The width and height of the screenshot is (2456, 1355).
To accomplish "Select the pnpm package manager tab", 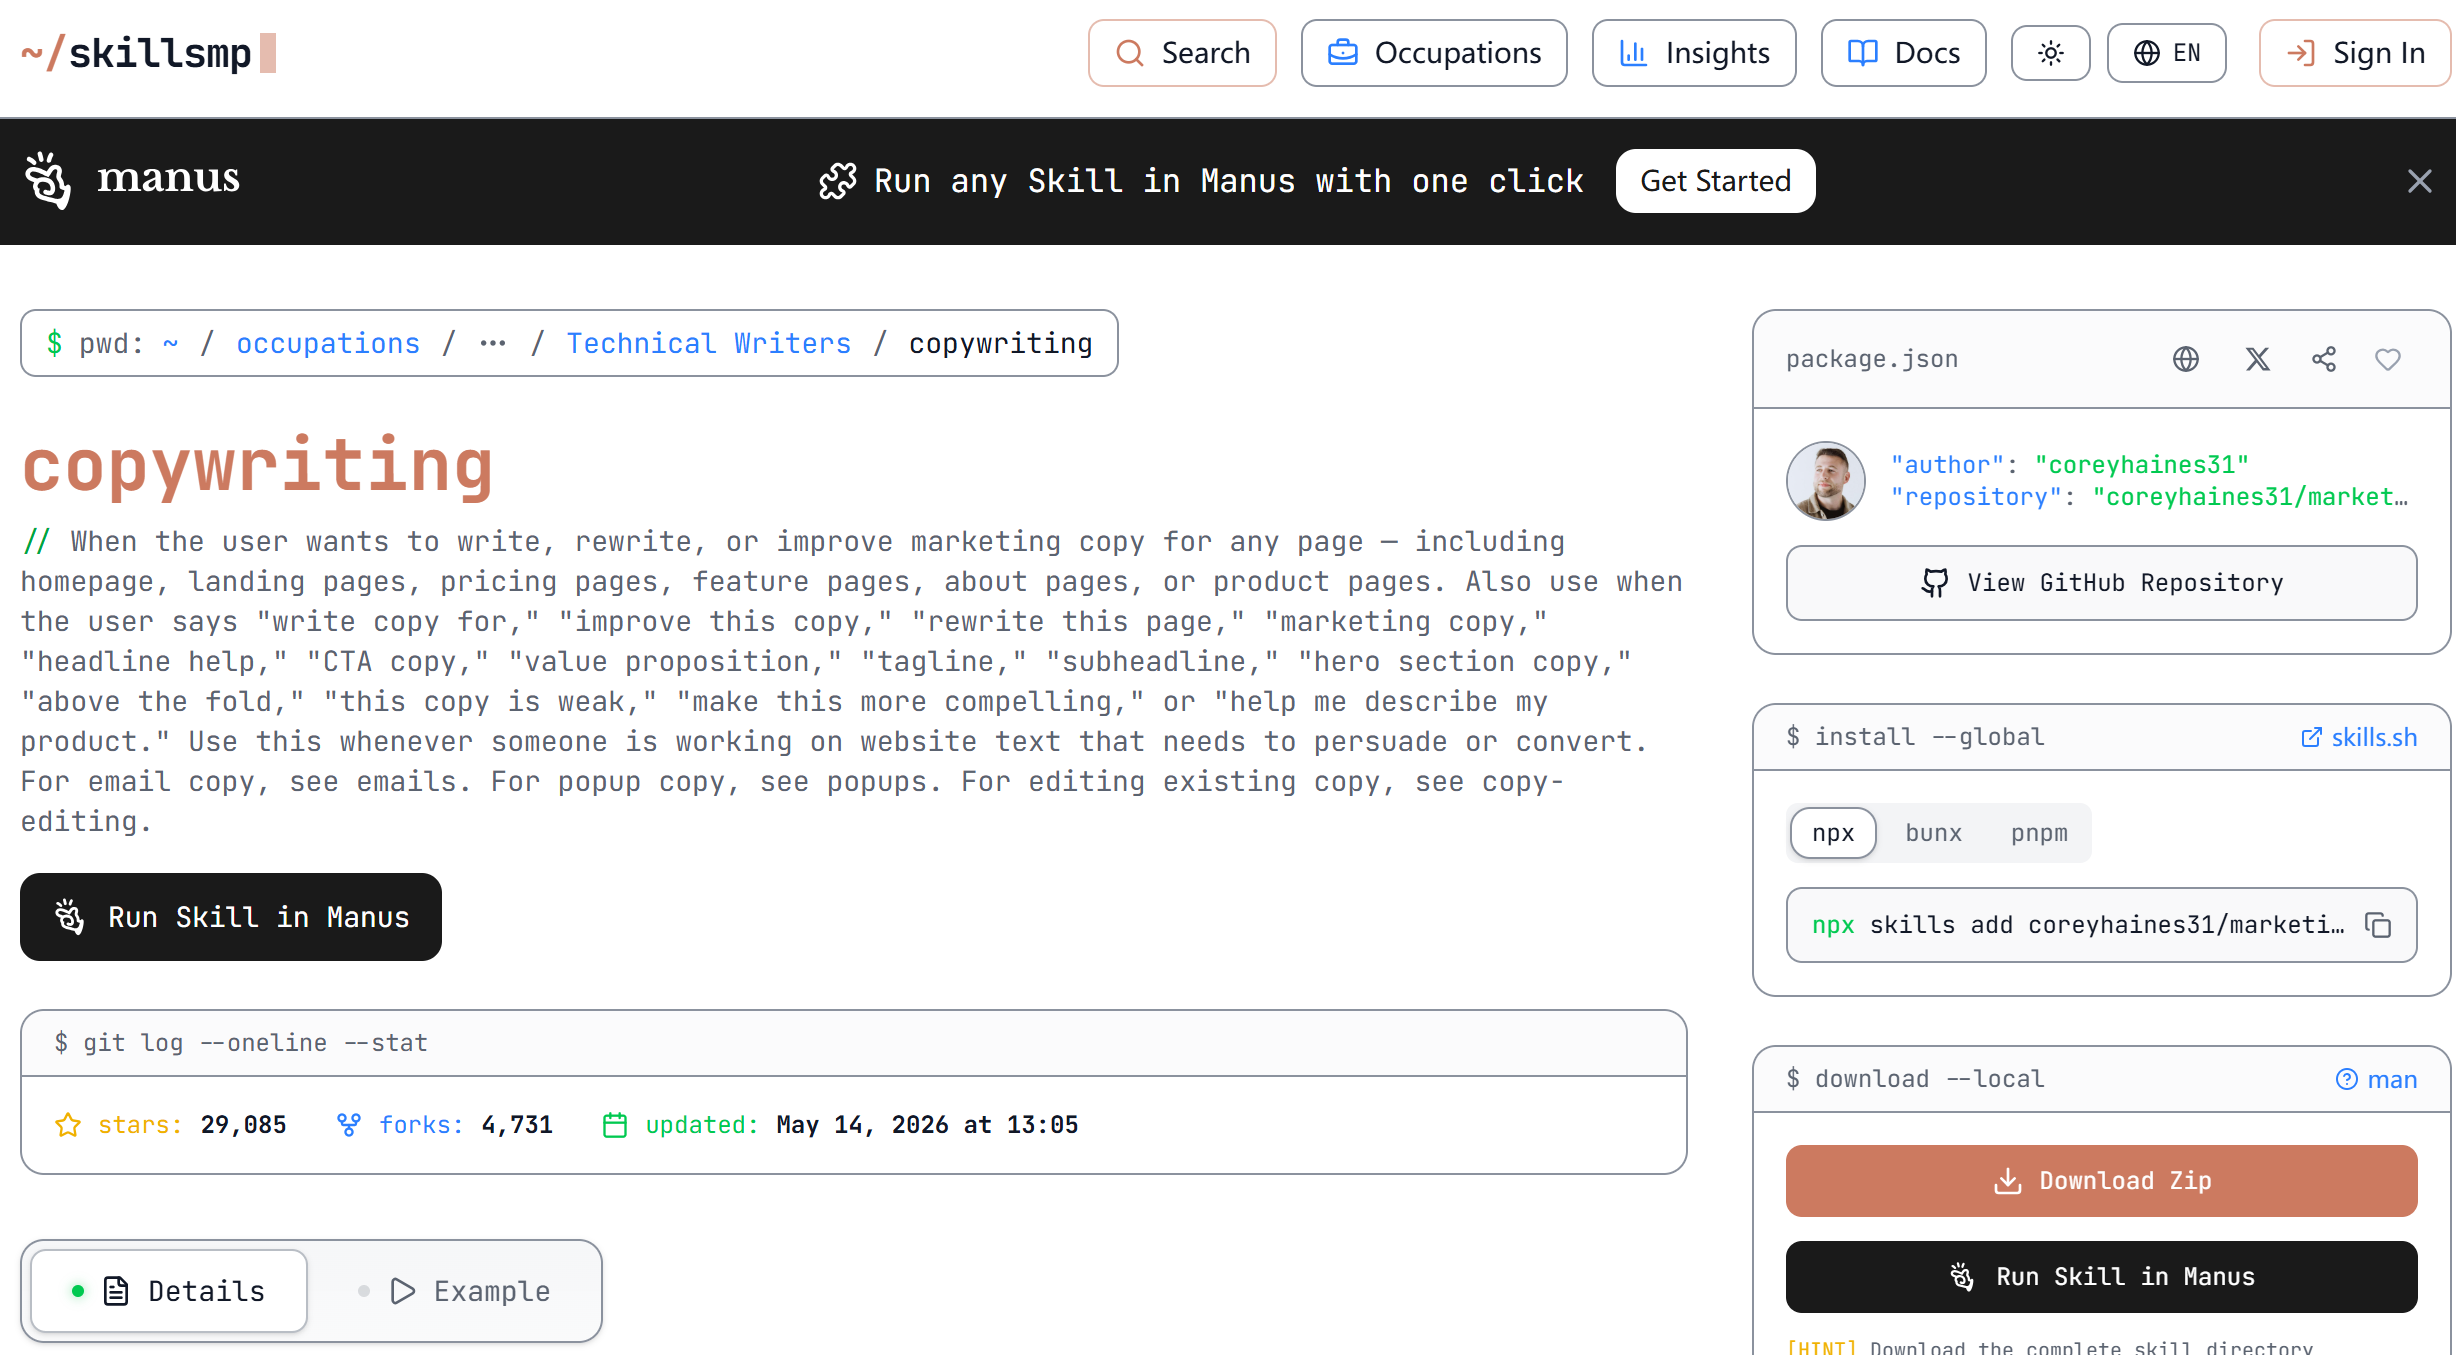I will (2039, 833).
